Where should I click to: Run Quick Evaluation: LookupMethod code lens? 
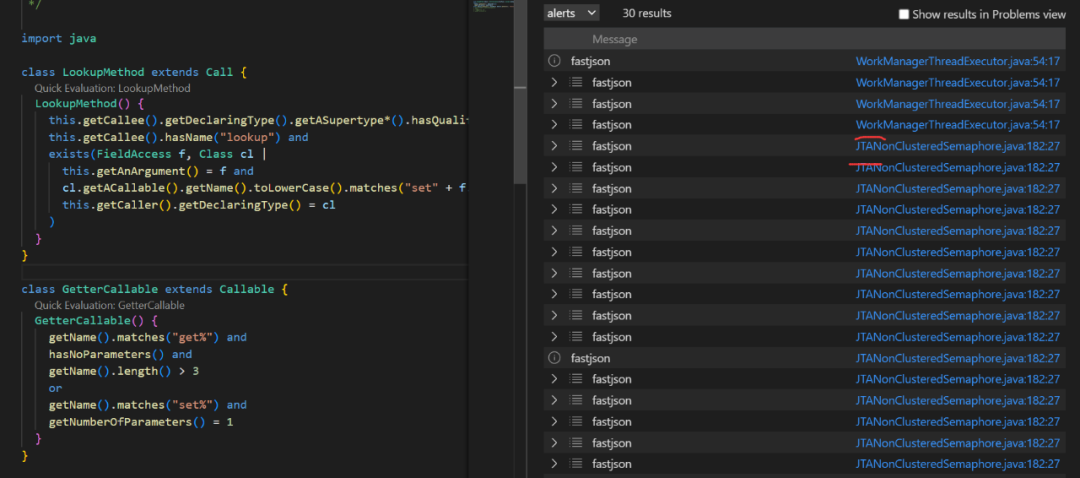tap(112, 88)
